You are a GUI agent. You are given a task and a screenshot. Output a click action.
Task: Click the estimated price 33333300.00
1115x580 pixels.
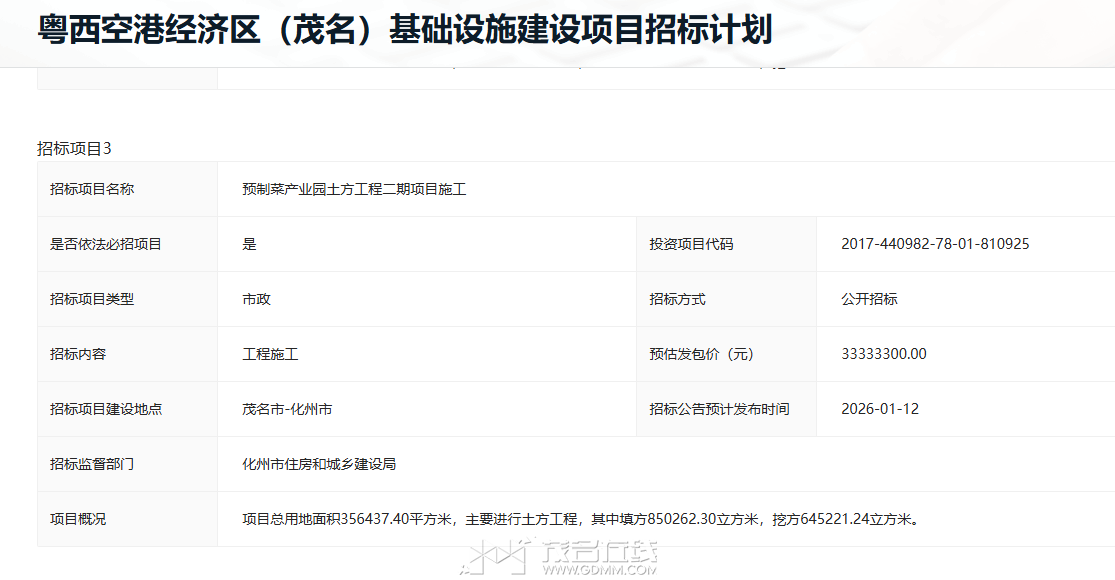pyautogui.click(x=884, y=354)
